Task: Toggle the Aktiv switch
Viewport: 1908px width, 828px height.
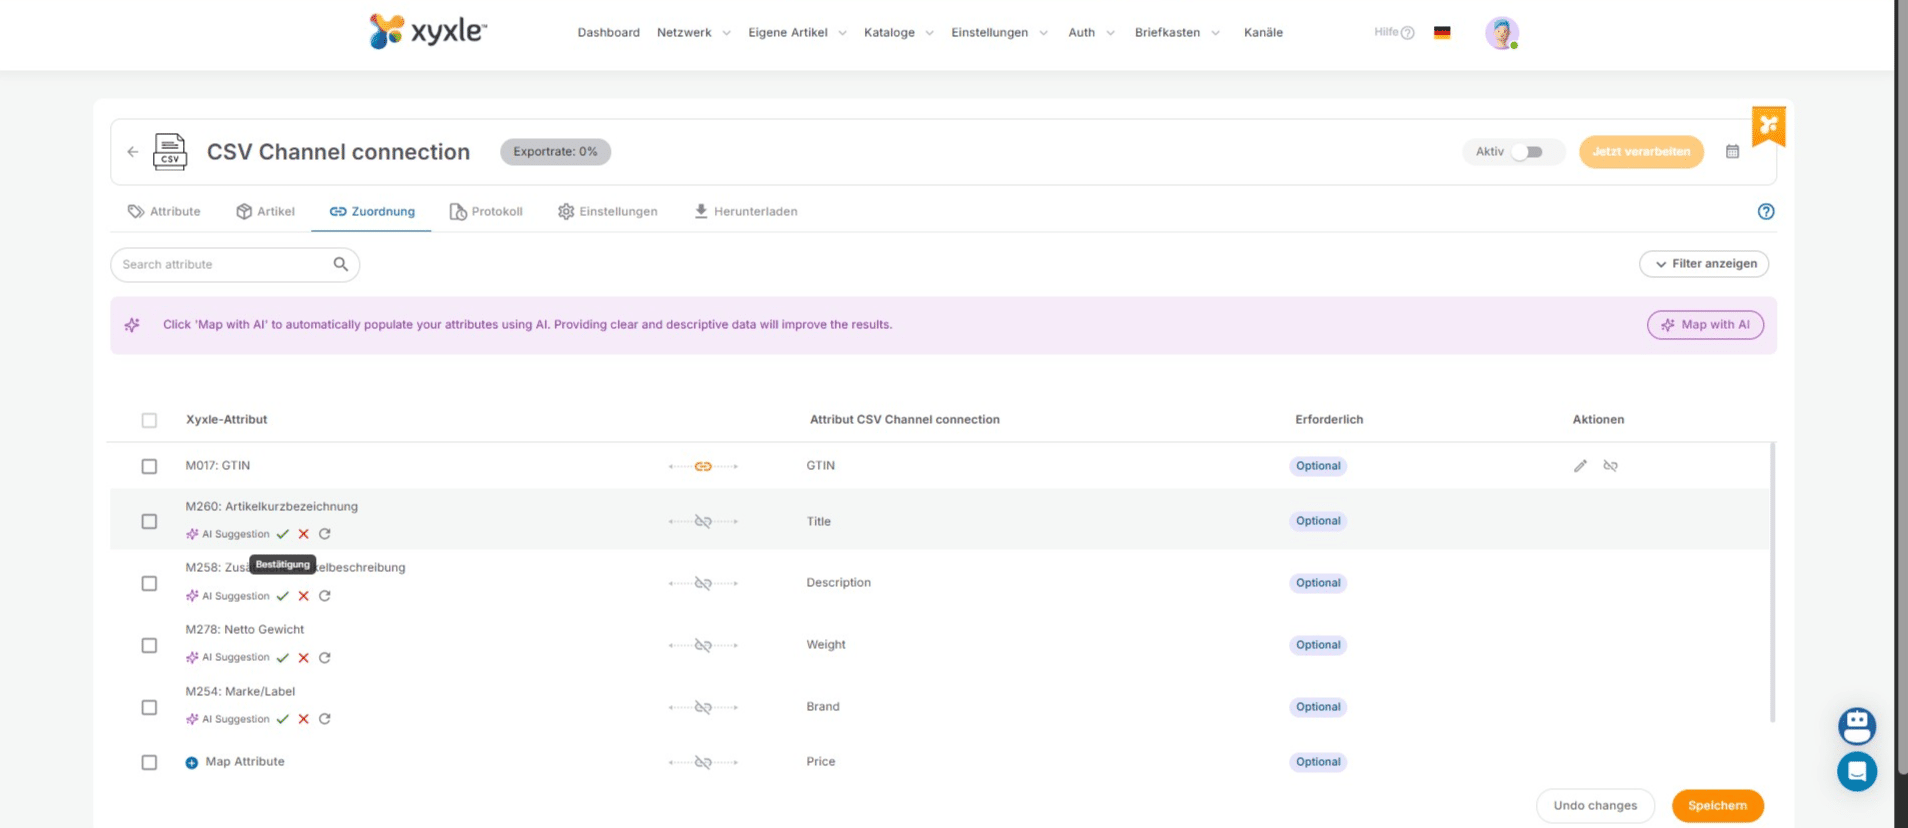Action: (x=1527, y=152)
